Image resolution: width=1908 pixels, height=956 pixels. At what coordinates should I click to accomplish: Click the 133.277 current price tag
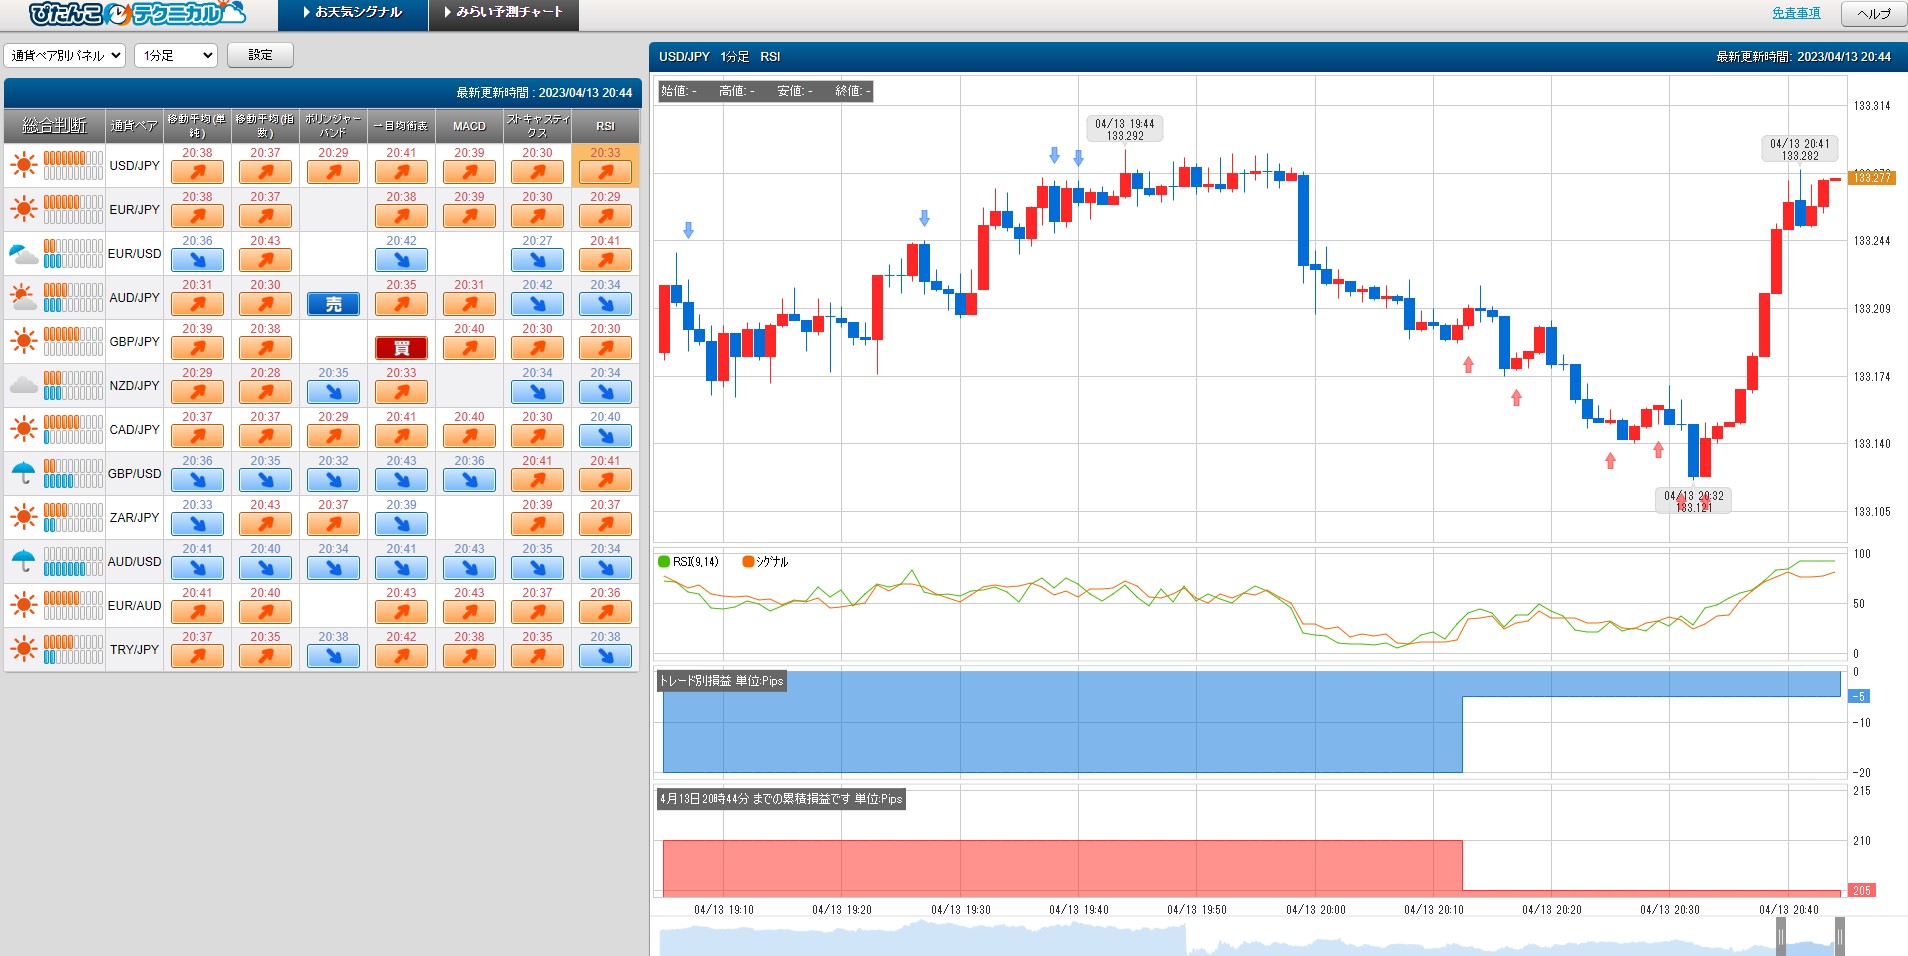pos(1871,177)
